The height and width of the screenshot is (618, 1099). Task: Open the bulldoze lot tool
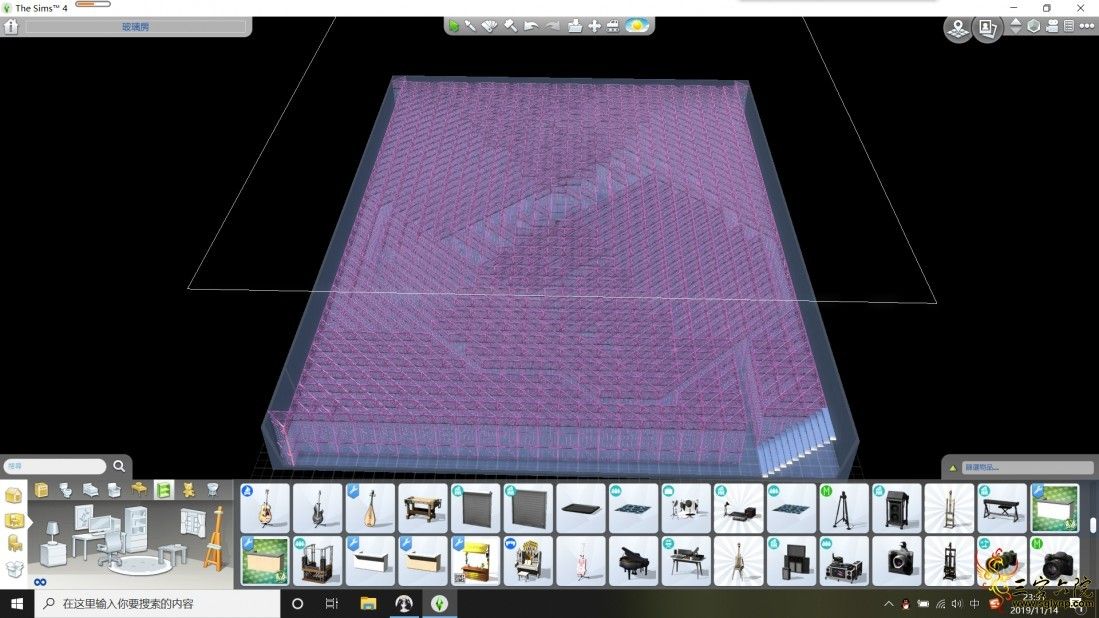[x=613, y=26]
